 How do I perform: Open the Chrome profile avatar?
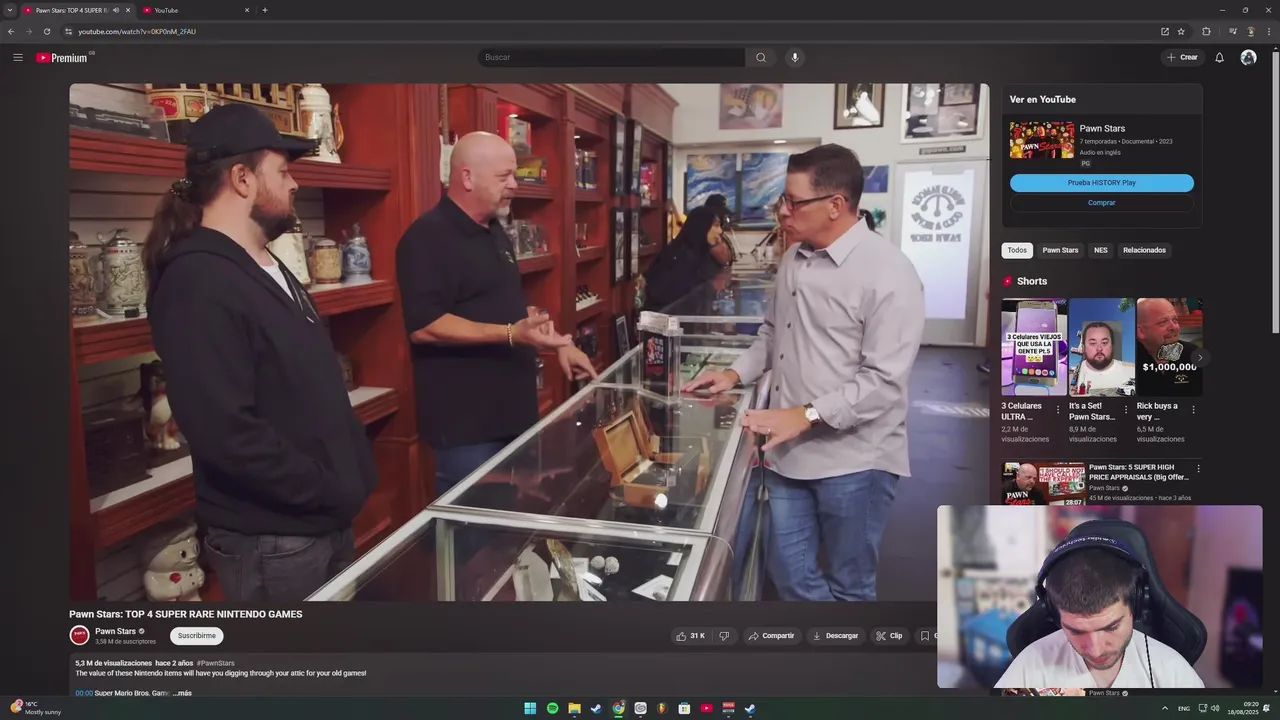pyautogui.click(x=1250, y=31)
